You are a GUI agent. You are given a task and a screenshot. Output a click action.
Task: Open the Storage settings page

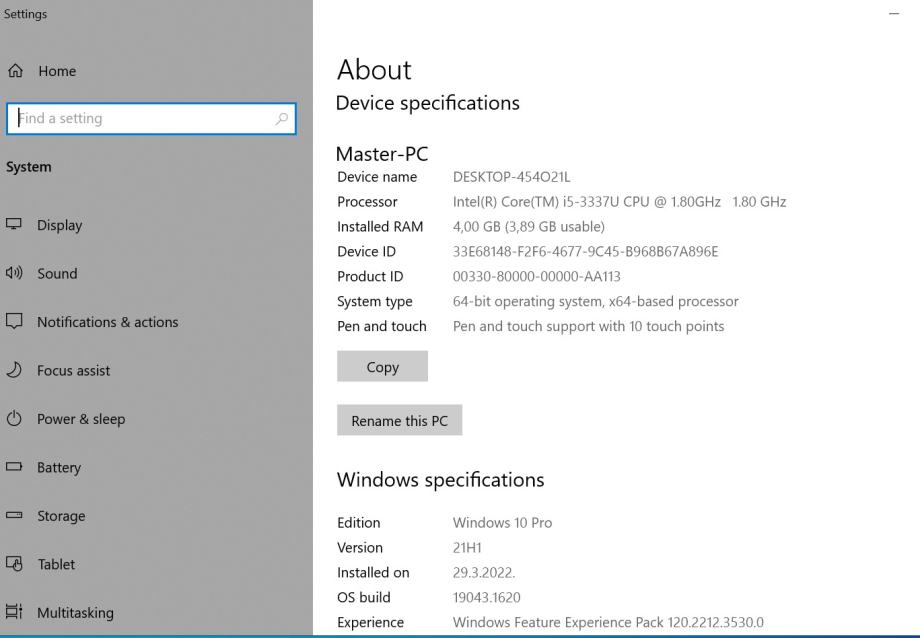[61, 516]
